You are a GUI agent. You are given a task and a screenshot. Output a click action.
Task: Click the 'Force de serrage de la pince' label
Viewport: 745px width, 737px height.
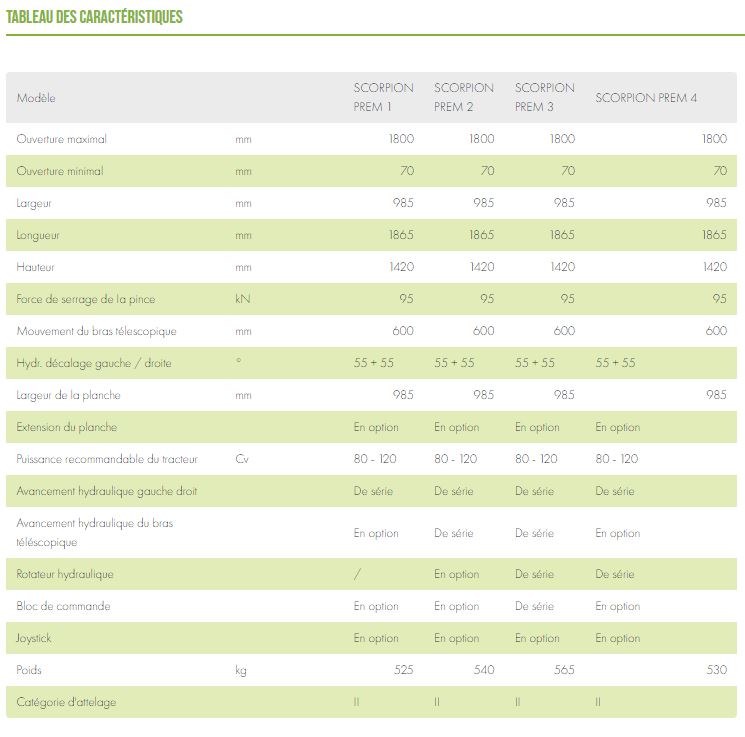(86, 299)
